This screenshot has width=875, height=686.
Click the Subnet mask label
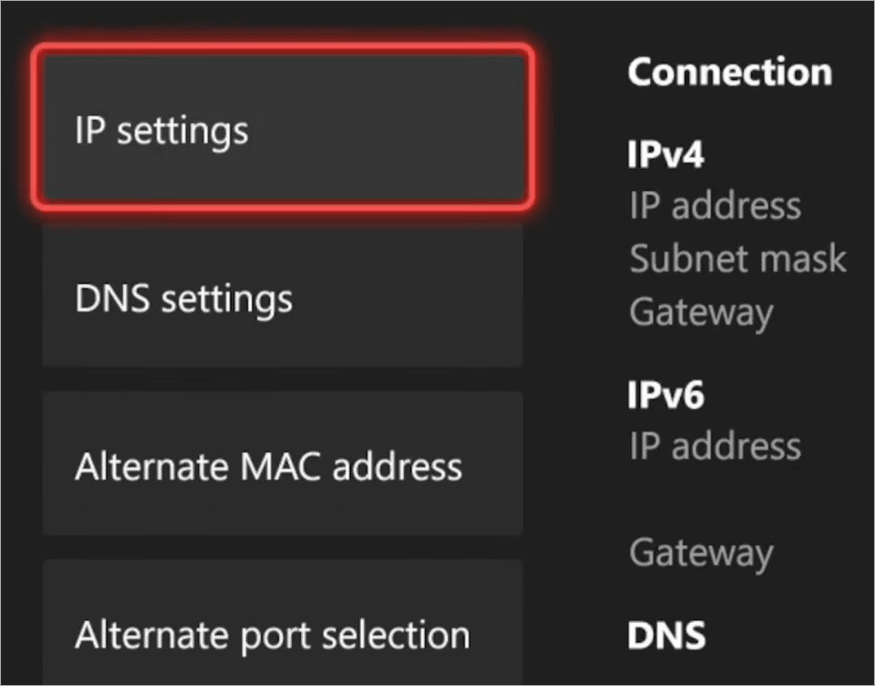737,258
